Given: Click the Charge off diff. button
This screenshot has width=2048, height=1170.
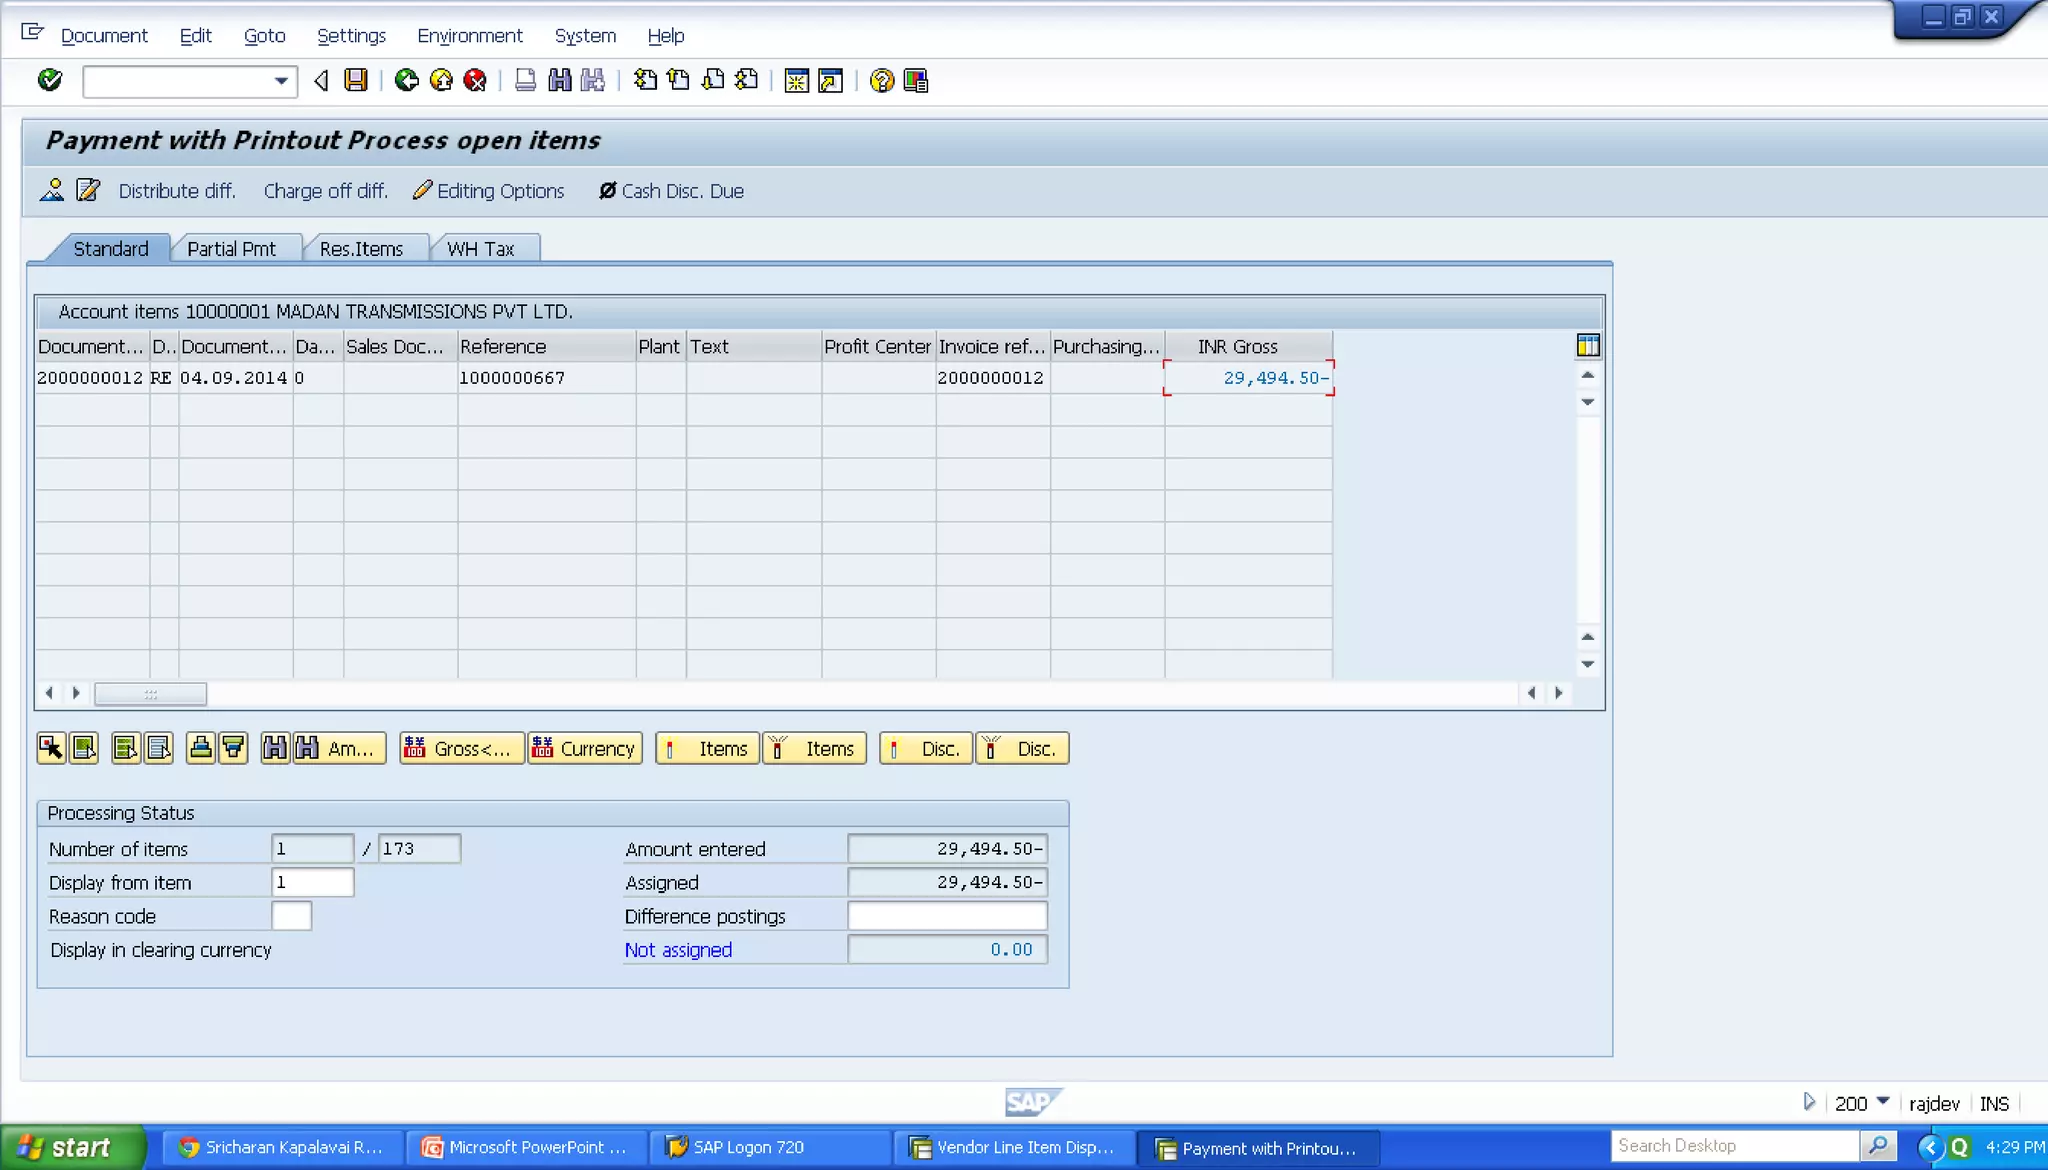Looking at the screenshot, I should pos(325,191).
